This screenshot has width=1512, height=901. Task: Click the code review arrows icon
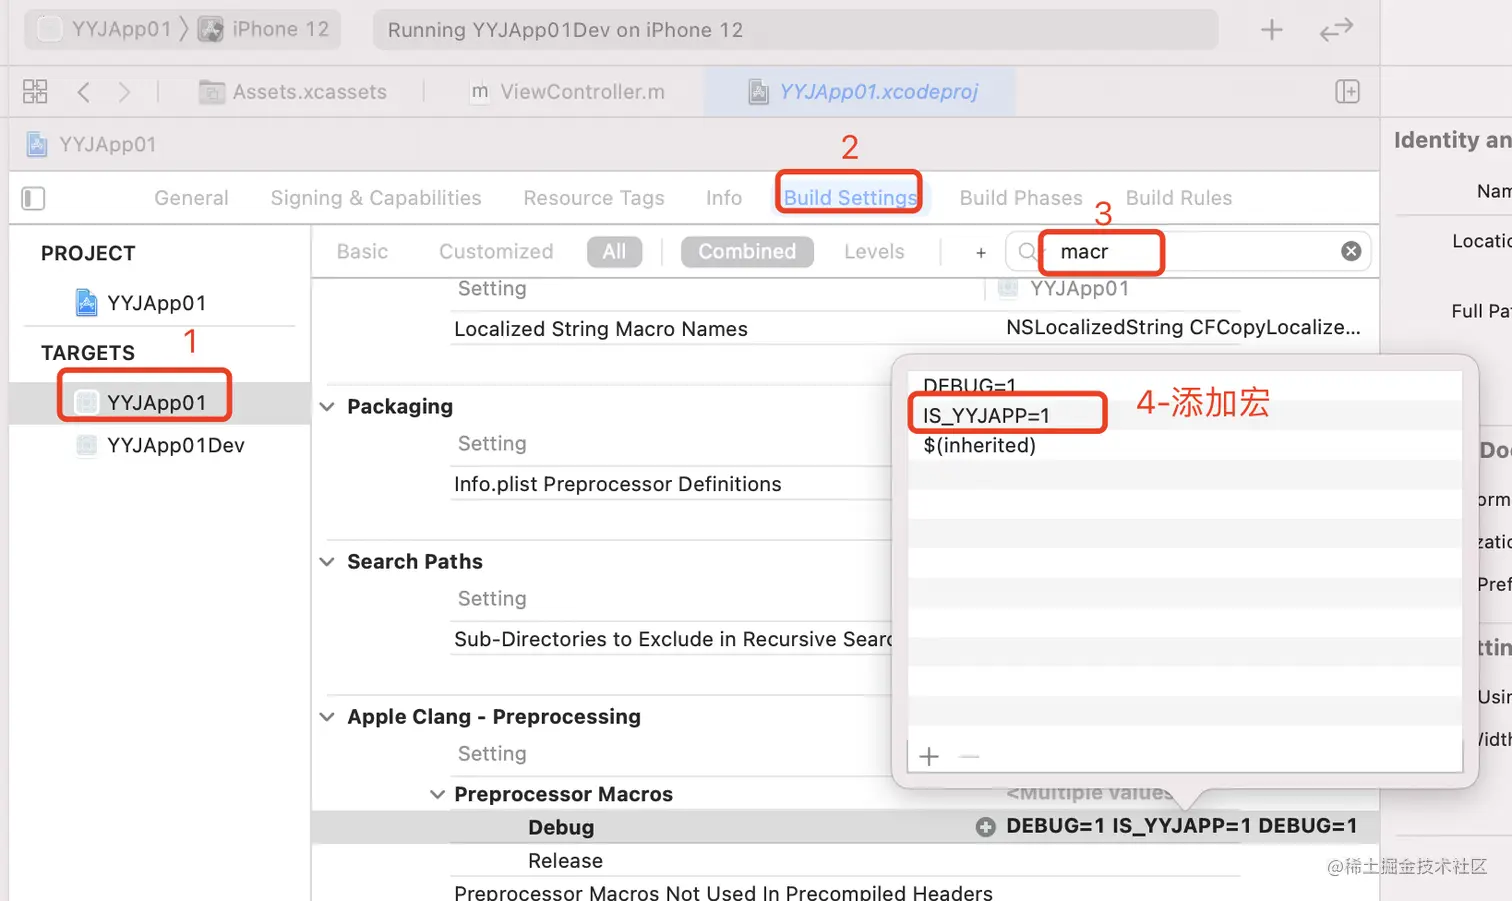pos(1336,30)
